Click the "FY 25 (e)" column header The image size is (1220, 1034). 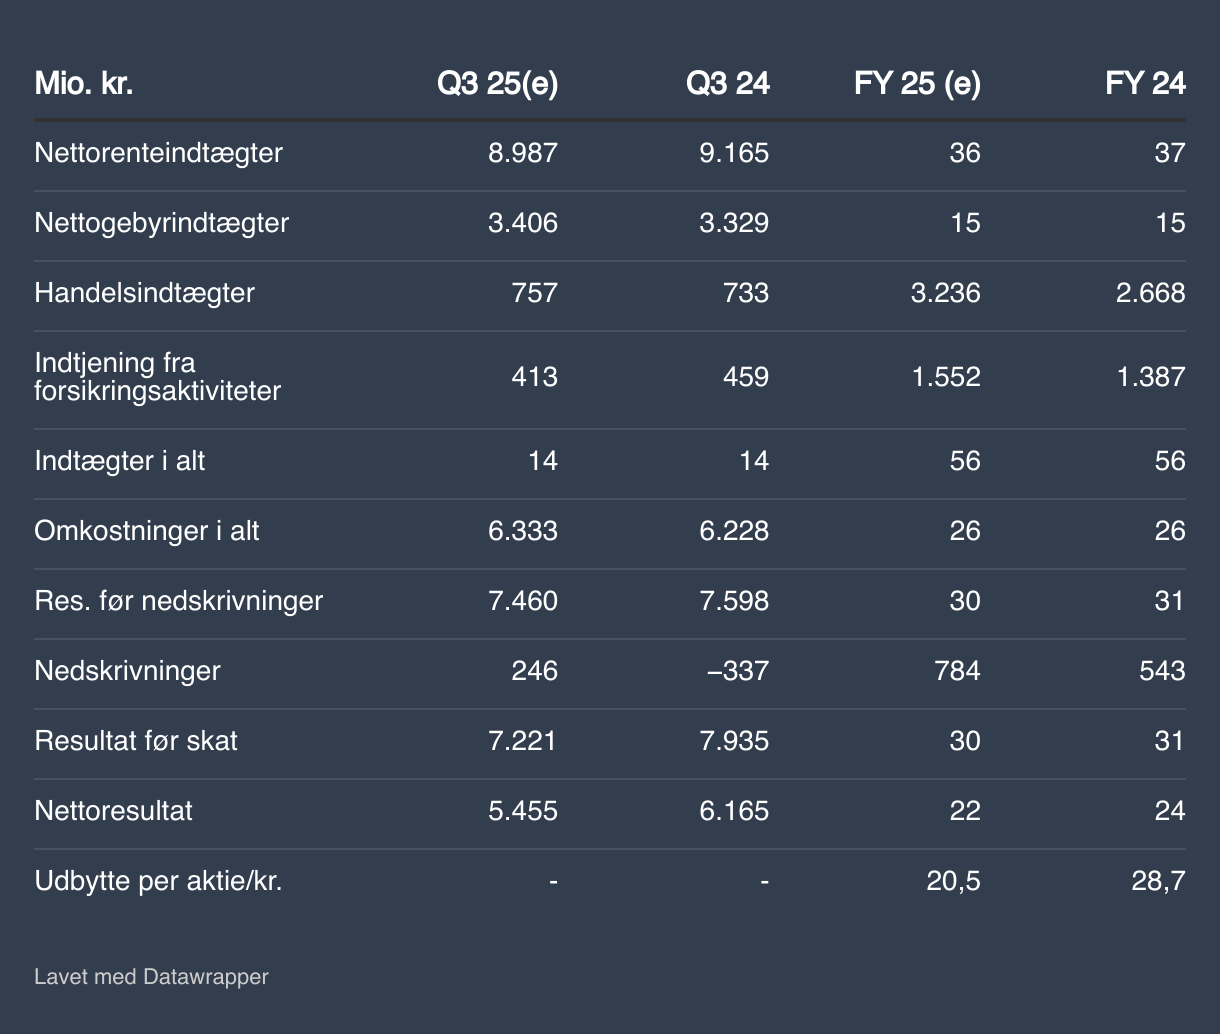pos(917,84)
